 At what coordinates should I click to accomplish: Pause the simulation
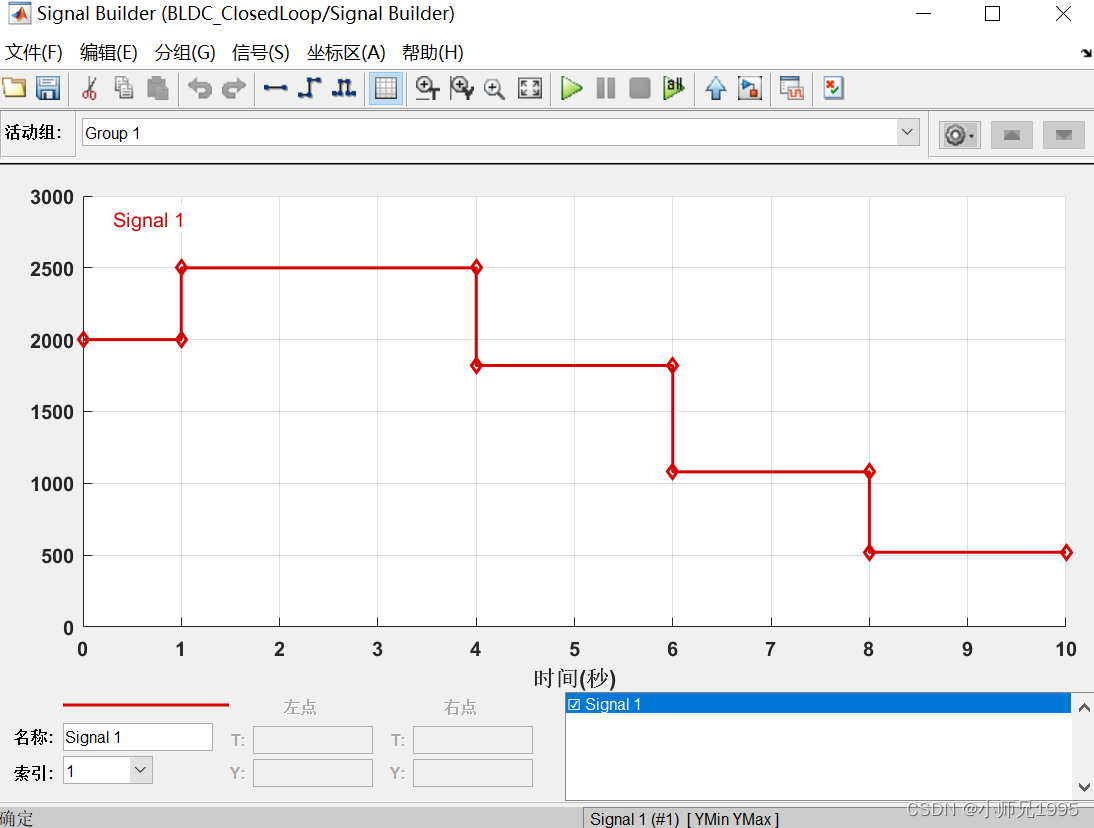606,88
